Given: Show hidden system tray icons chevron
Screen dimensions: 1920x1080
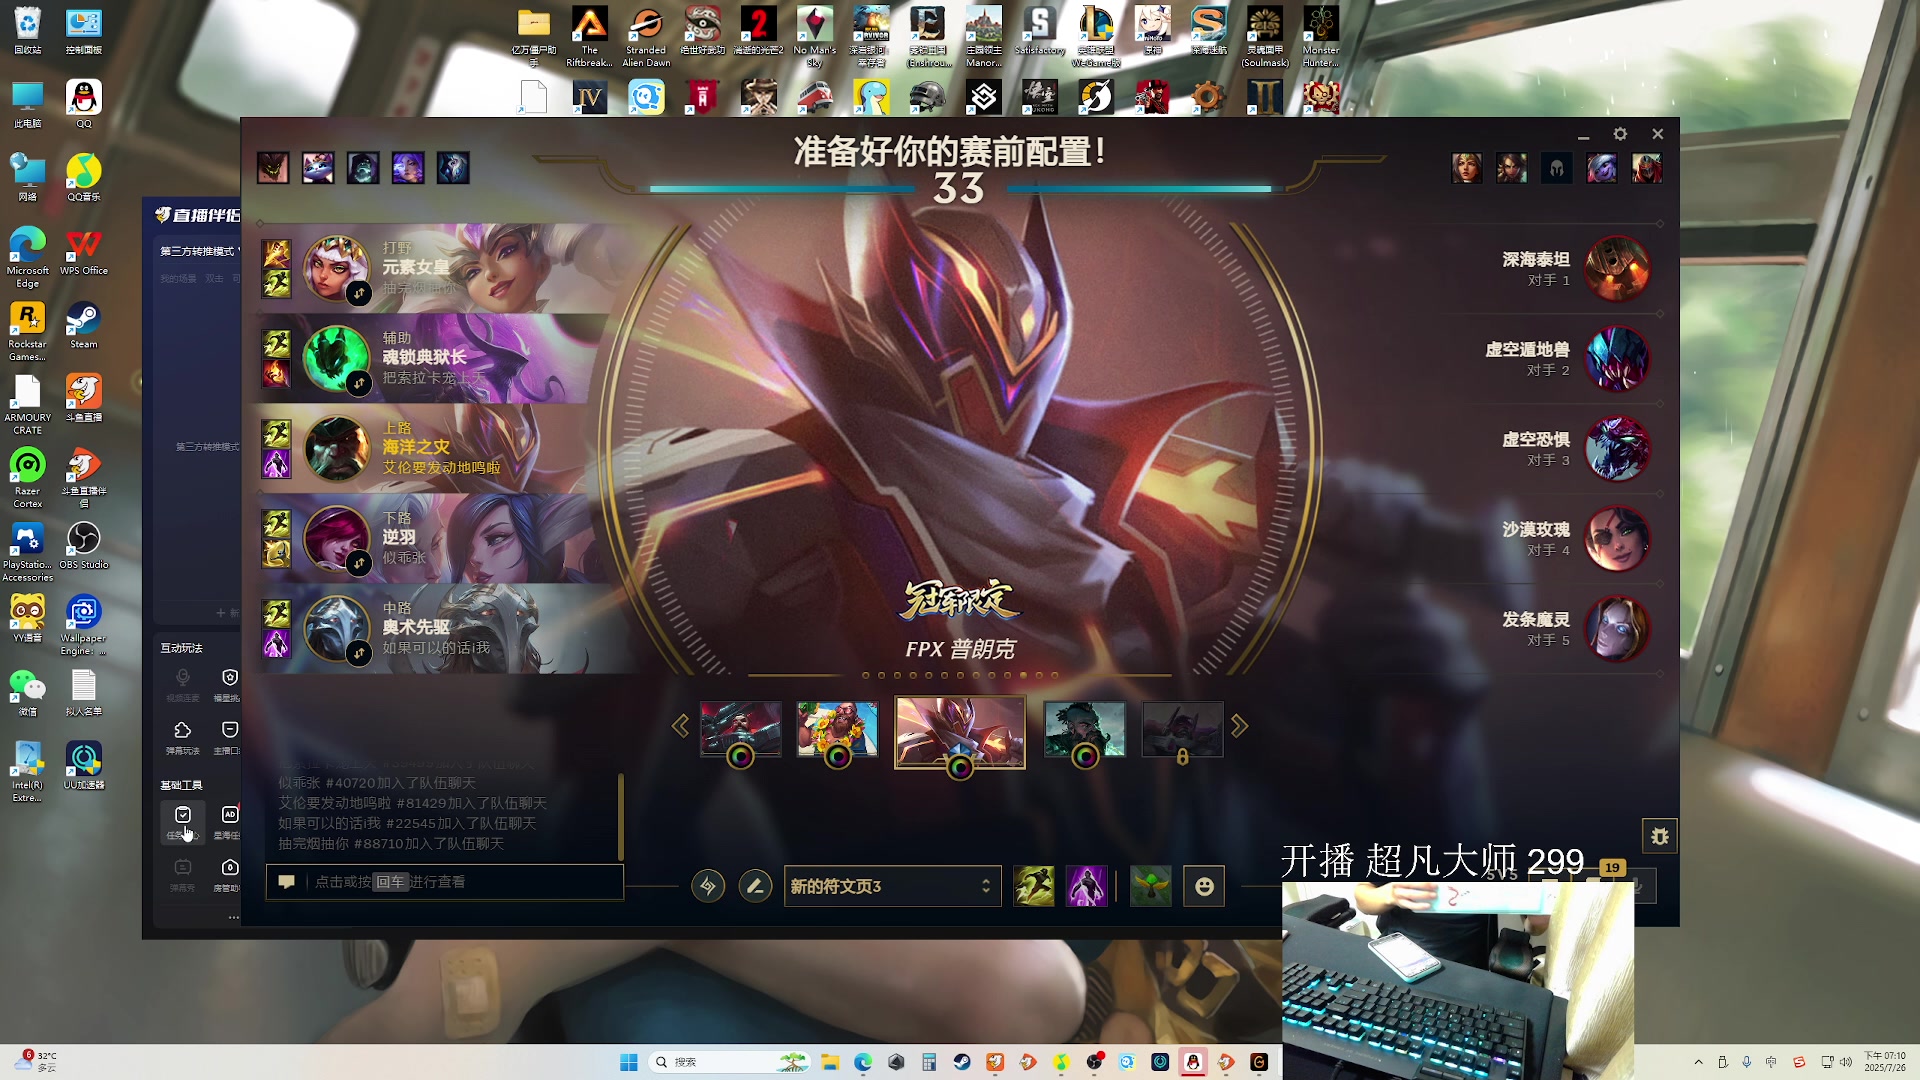Looking at the screenshot, I should point(1698,1062).
